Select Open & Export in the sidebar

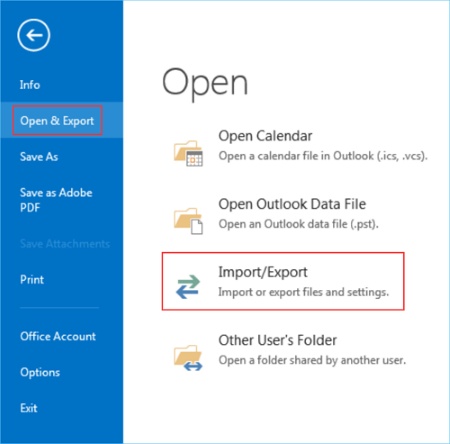click(x=61, y=120)
